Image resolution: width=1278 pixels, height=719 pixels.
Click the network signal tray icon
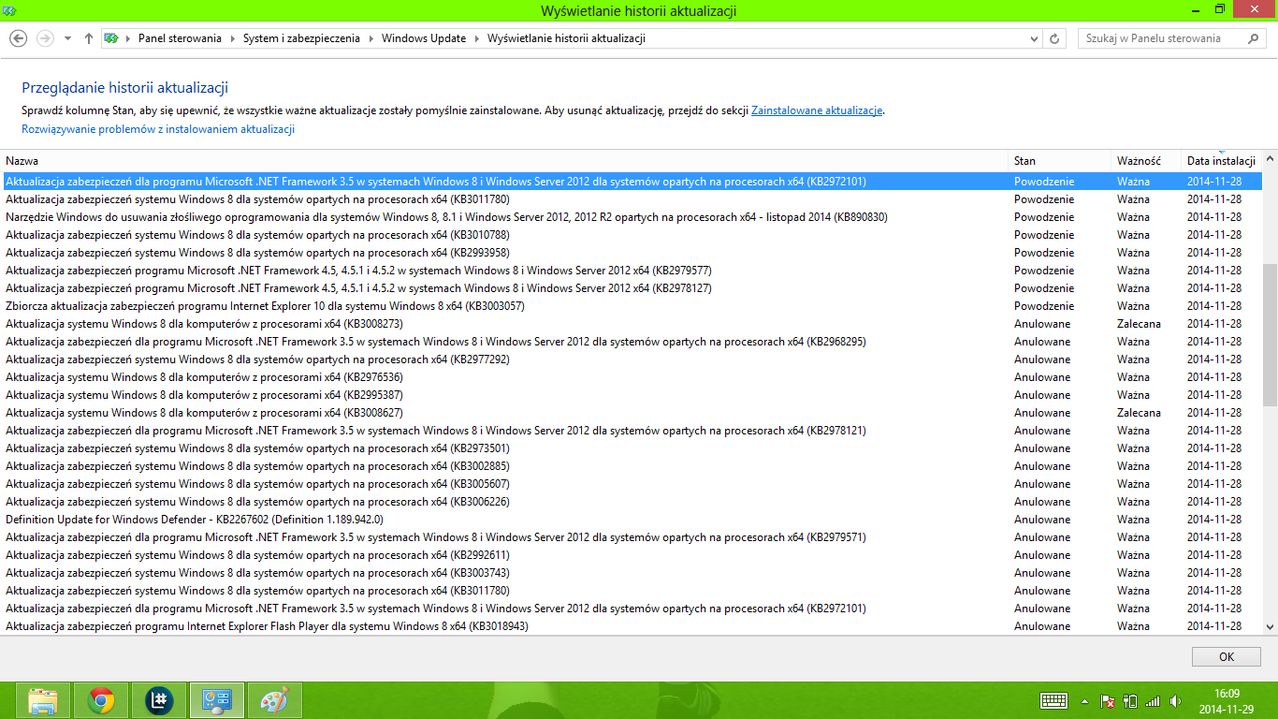point(1153,701)
